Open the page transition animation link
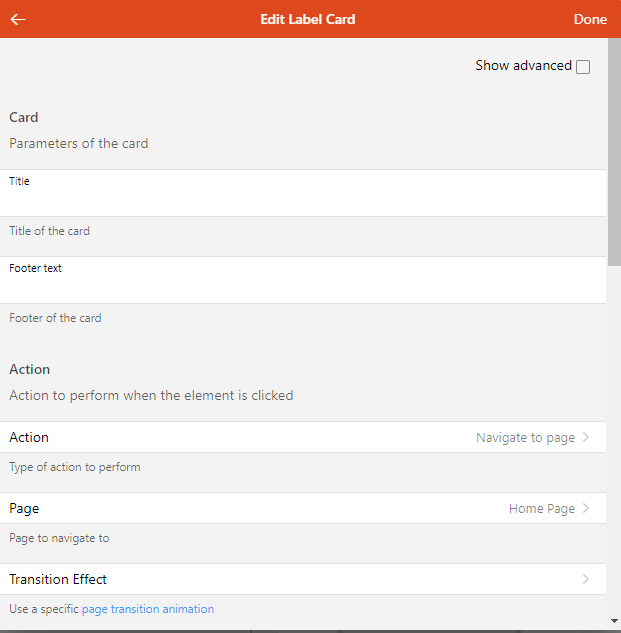The width and height of the screenshot is (621, 633). pos(148,609)
